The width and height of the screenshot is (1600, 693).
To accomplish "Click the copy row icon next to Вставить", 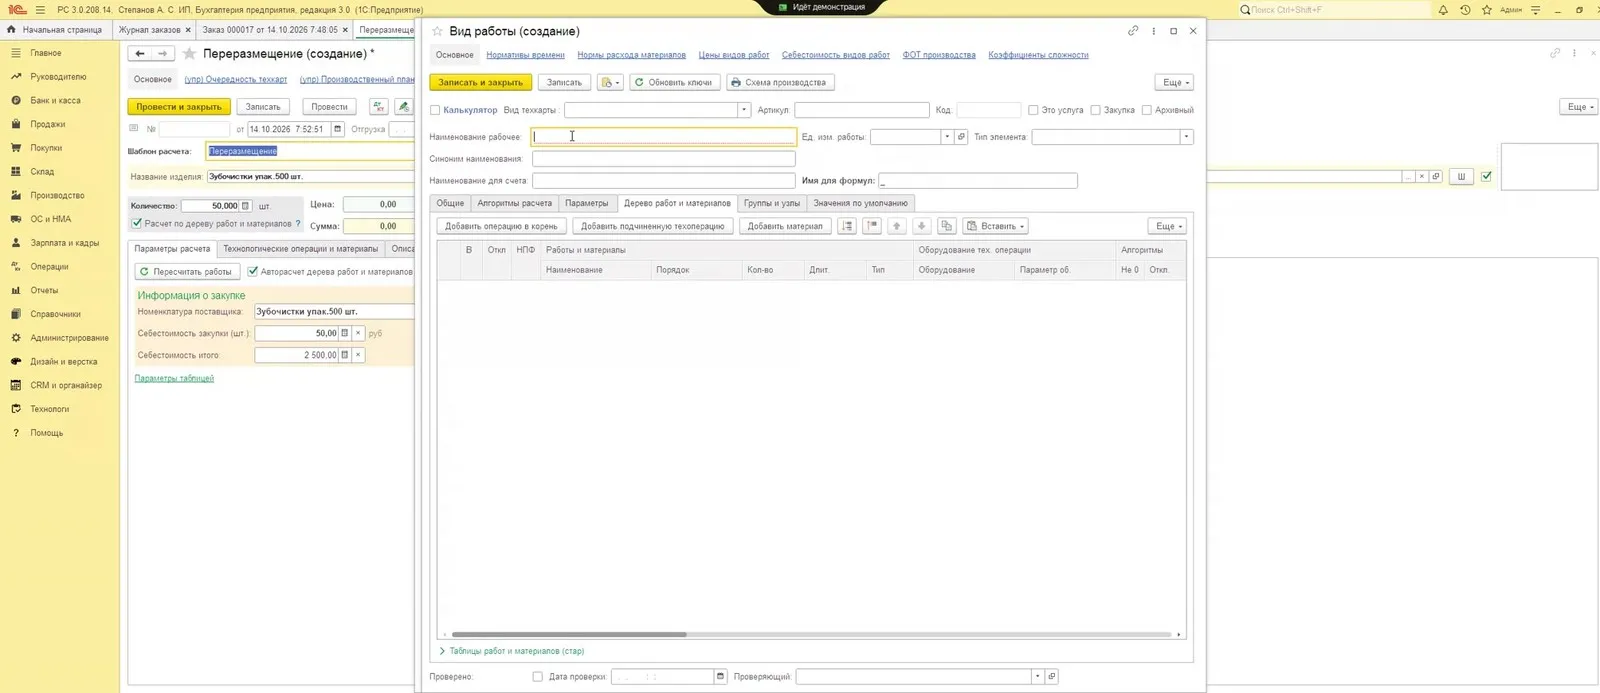I will (x=946, y=226).
